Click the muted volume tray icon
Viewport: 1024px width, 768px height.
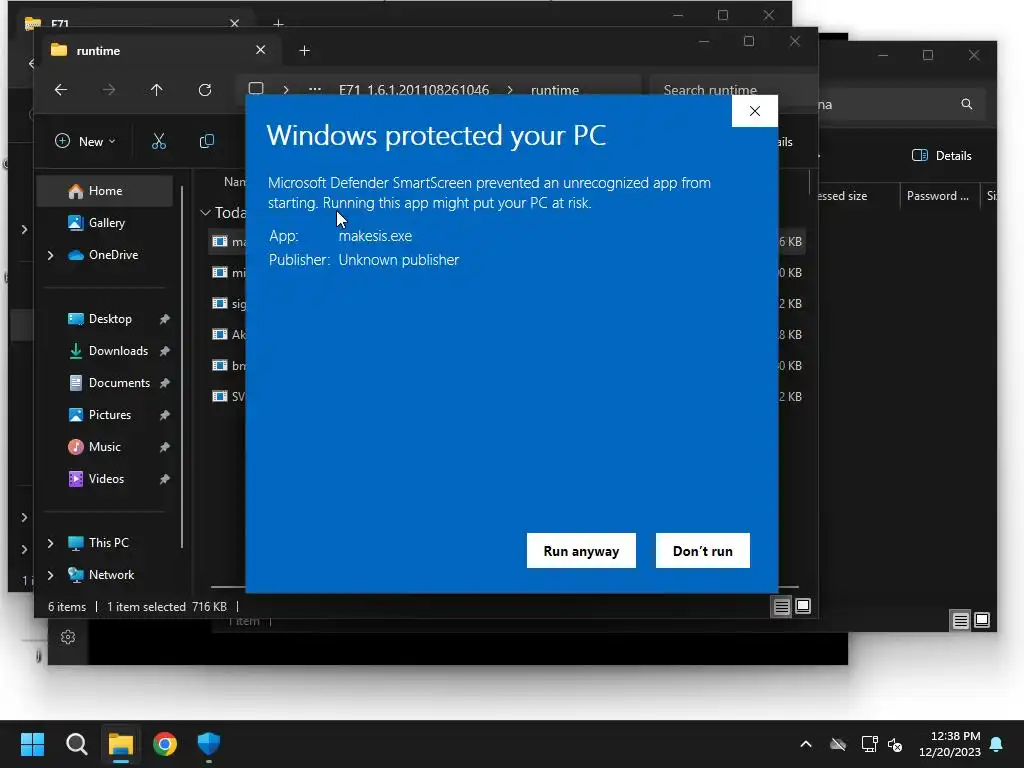(895, 744)
